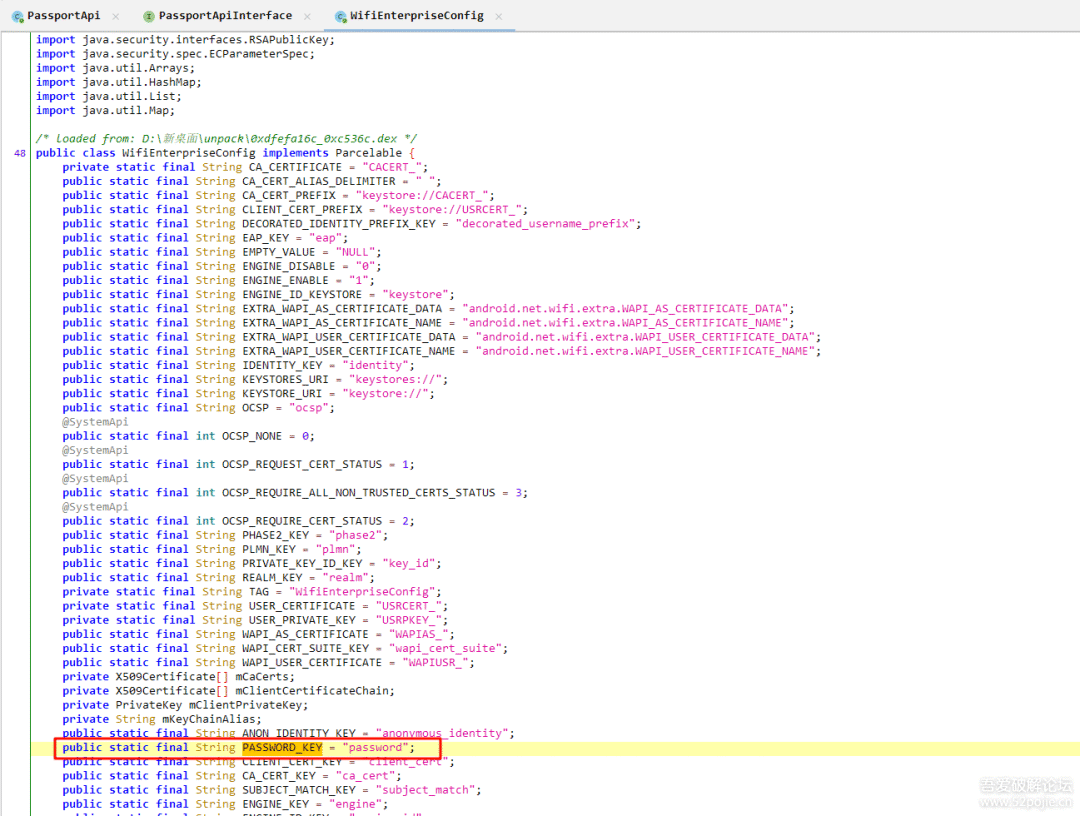Click the CA_CERT_ALIAS_DELIMITER constant
The image size is (1080, 816).
tap(319, 181)
